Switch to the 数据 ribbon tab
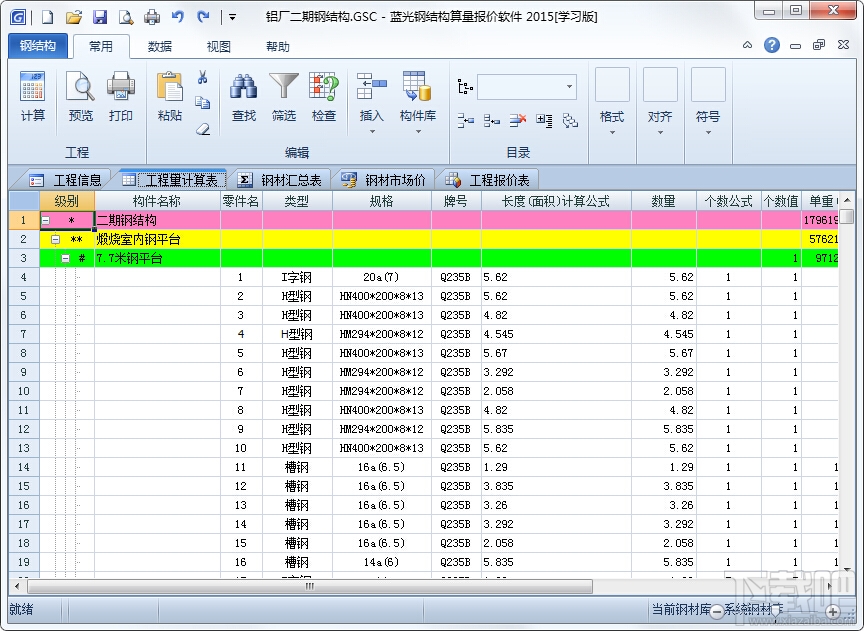Image resolution: width=864 pixels, height=631 pixels. pos(160,46)
